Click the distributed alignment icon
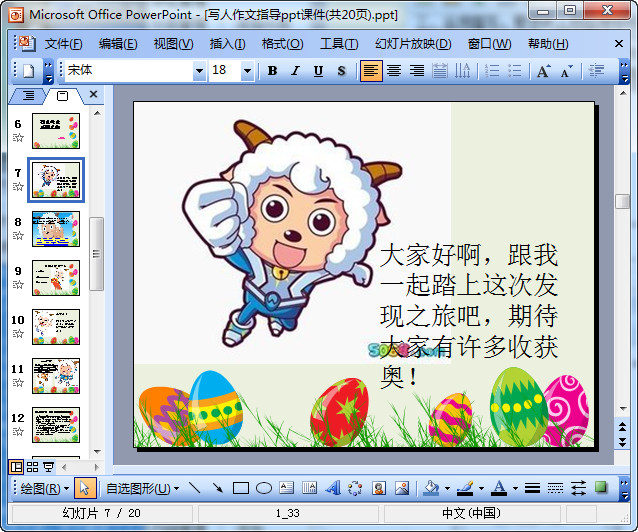The image size is (638, 532). coord(439,71)
